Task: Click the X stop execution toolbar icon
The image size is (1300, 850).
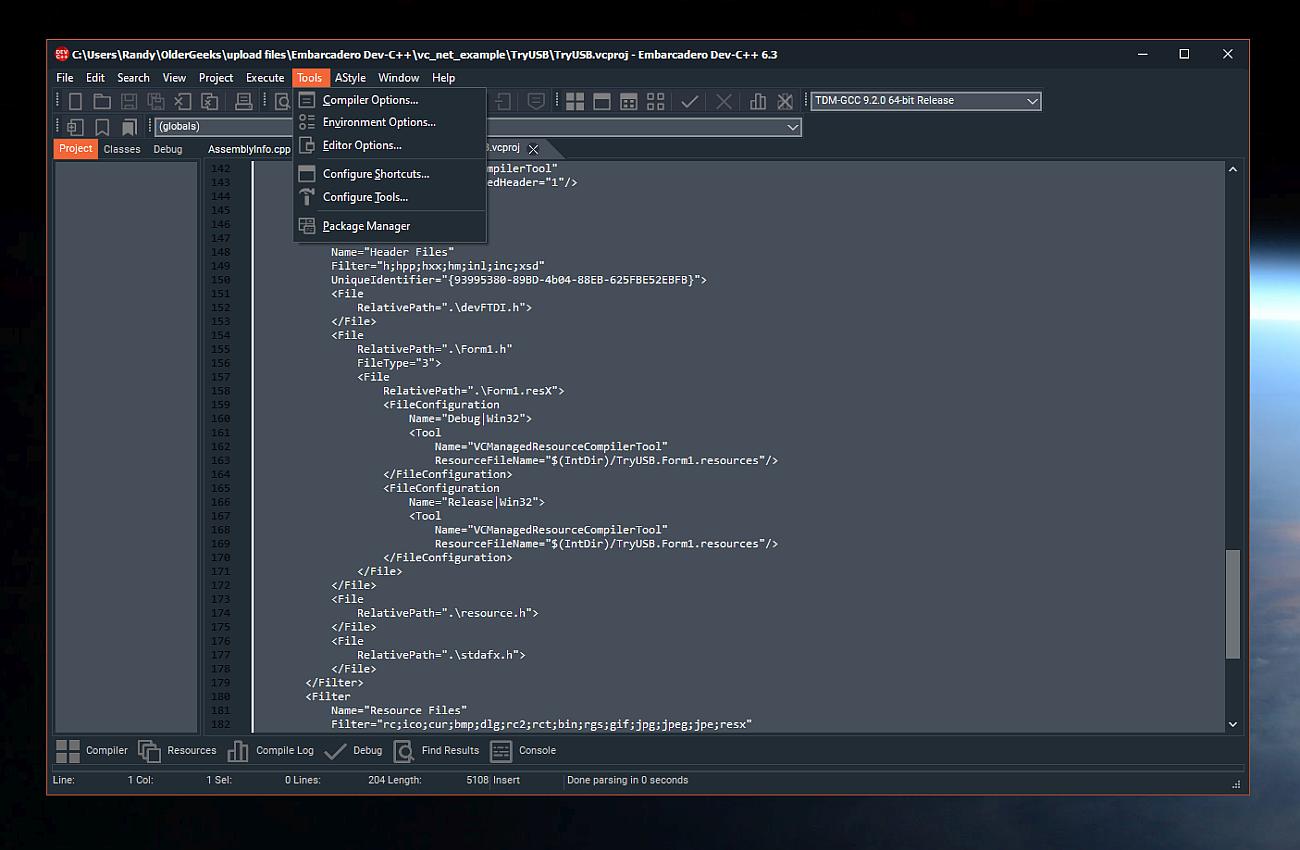Action: (724, 101)
